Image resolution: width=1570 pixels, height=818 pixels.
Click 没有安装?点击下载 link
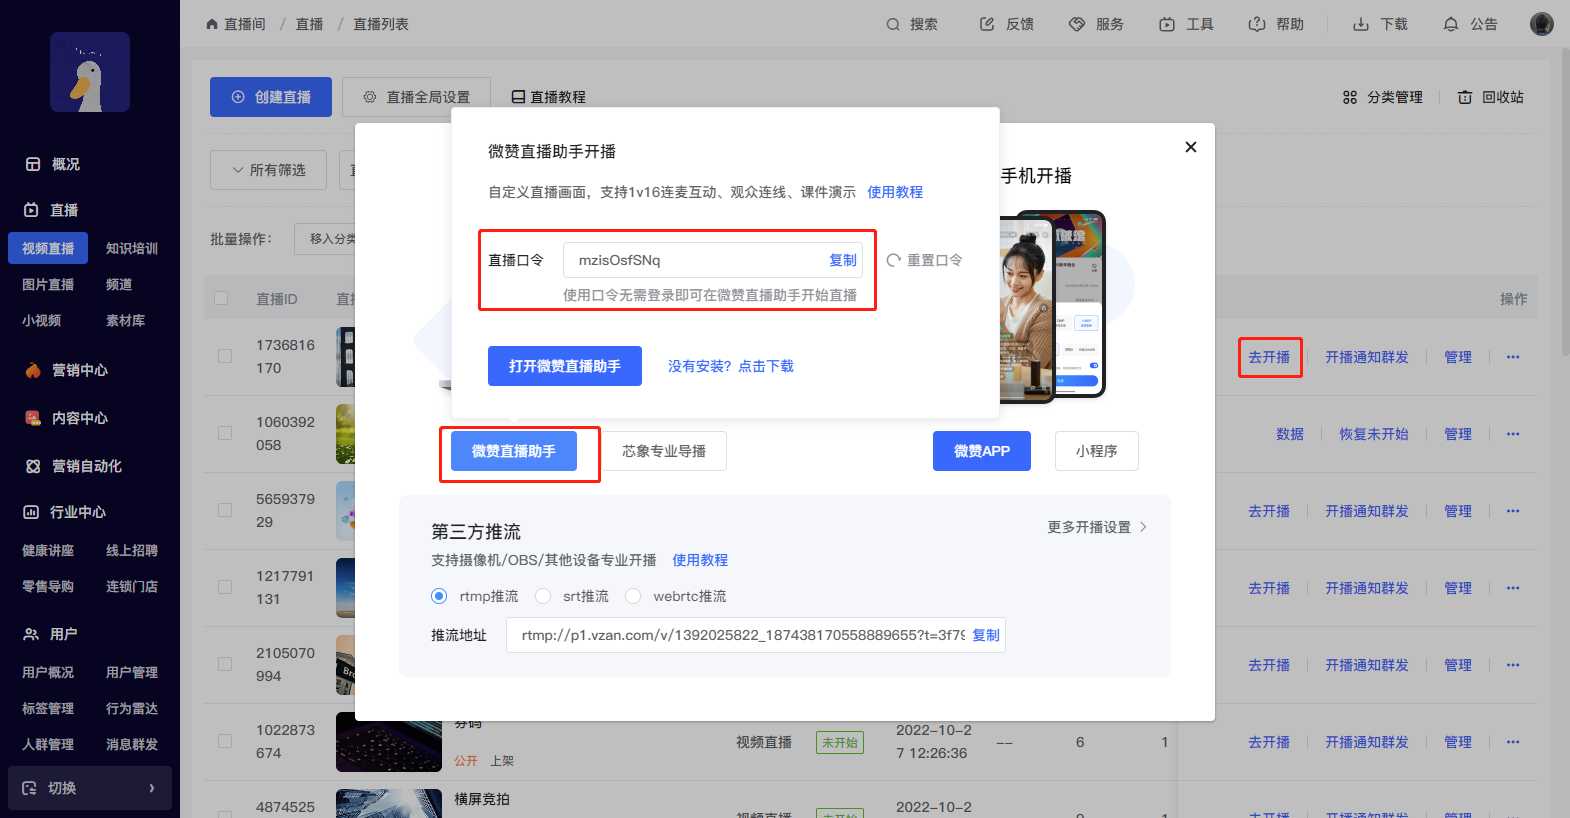pos(731,366)
